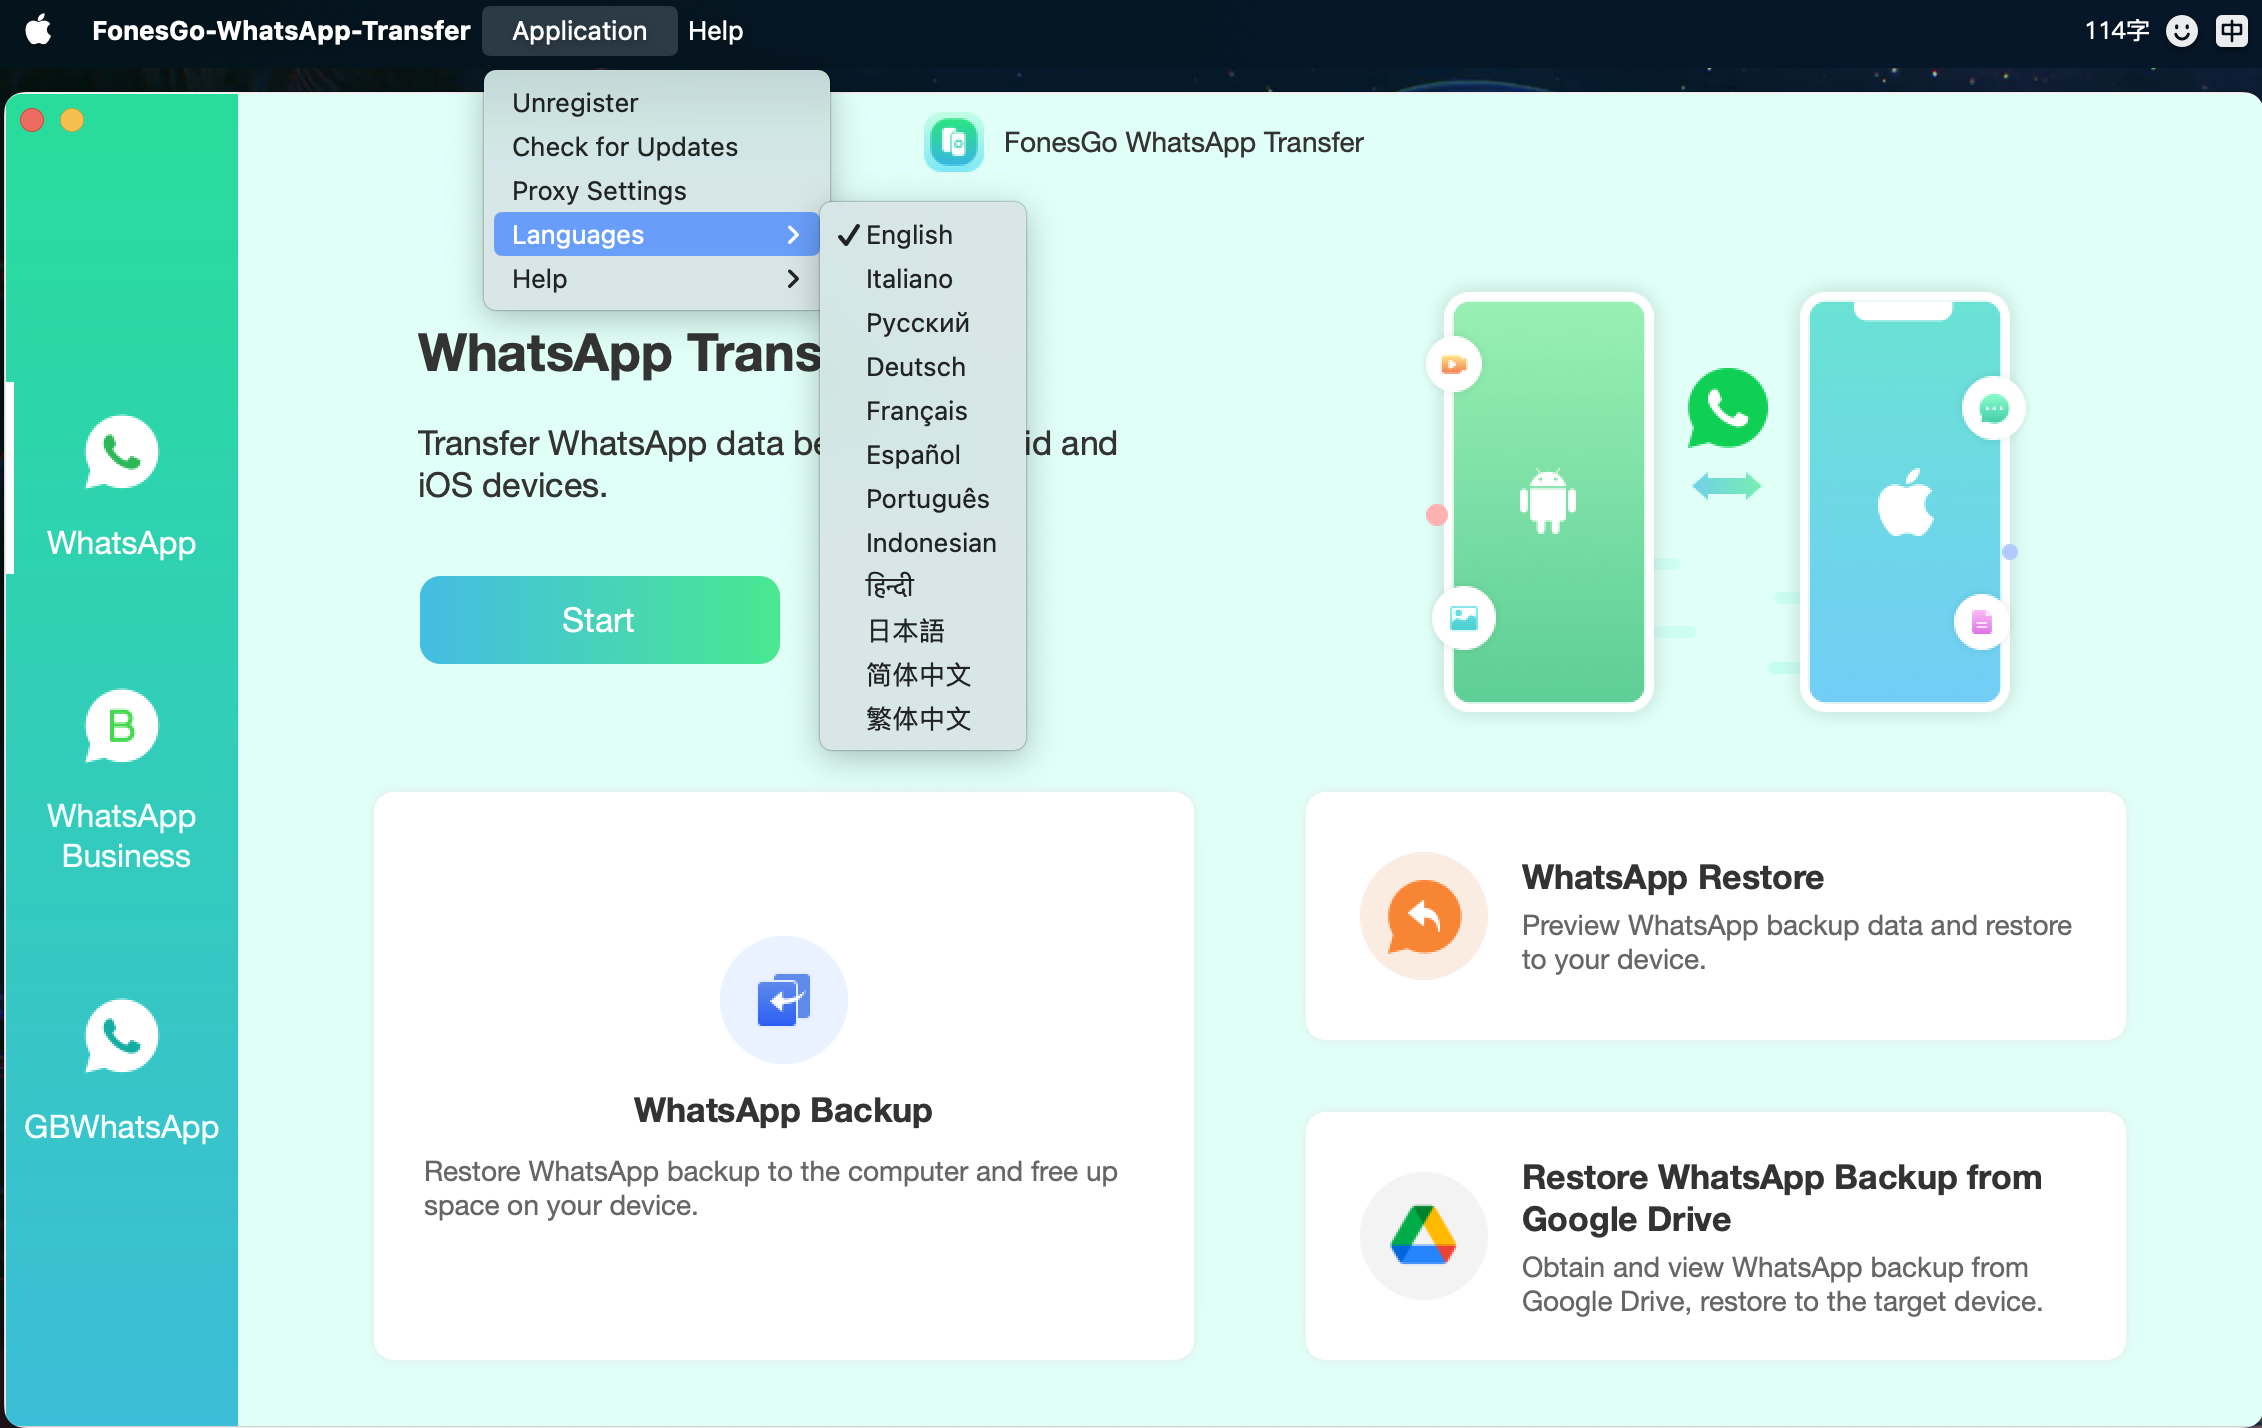Click the orange WhatsApp Restore icon
Screen dimensions: 2262x1428
click(x=1424, y=916)
